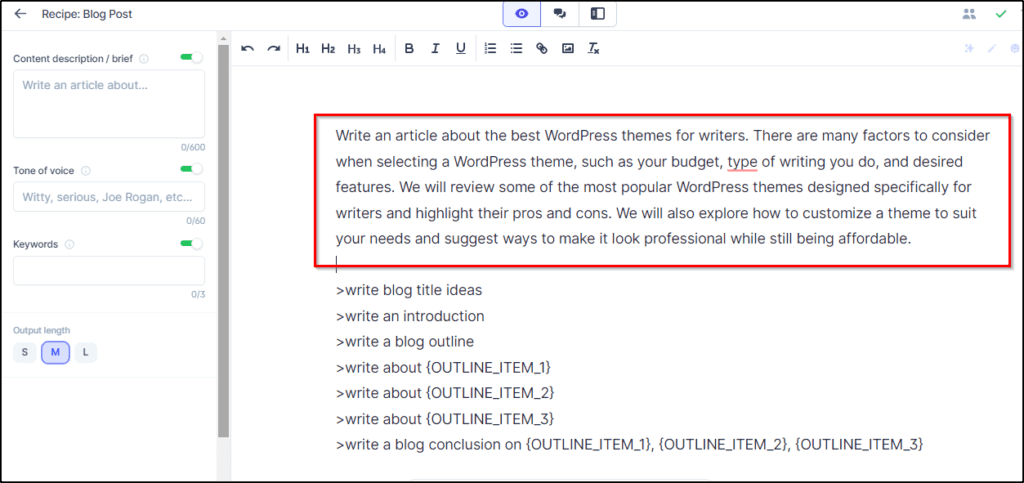Undo the last edit
The width and height of the screenshot is (1024, 483).
(248, 48)
